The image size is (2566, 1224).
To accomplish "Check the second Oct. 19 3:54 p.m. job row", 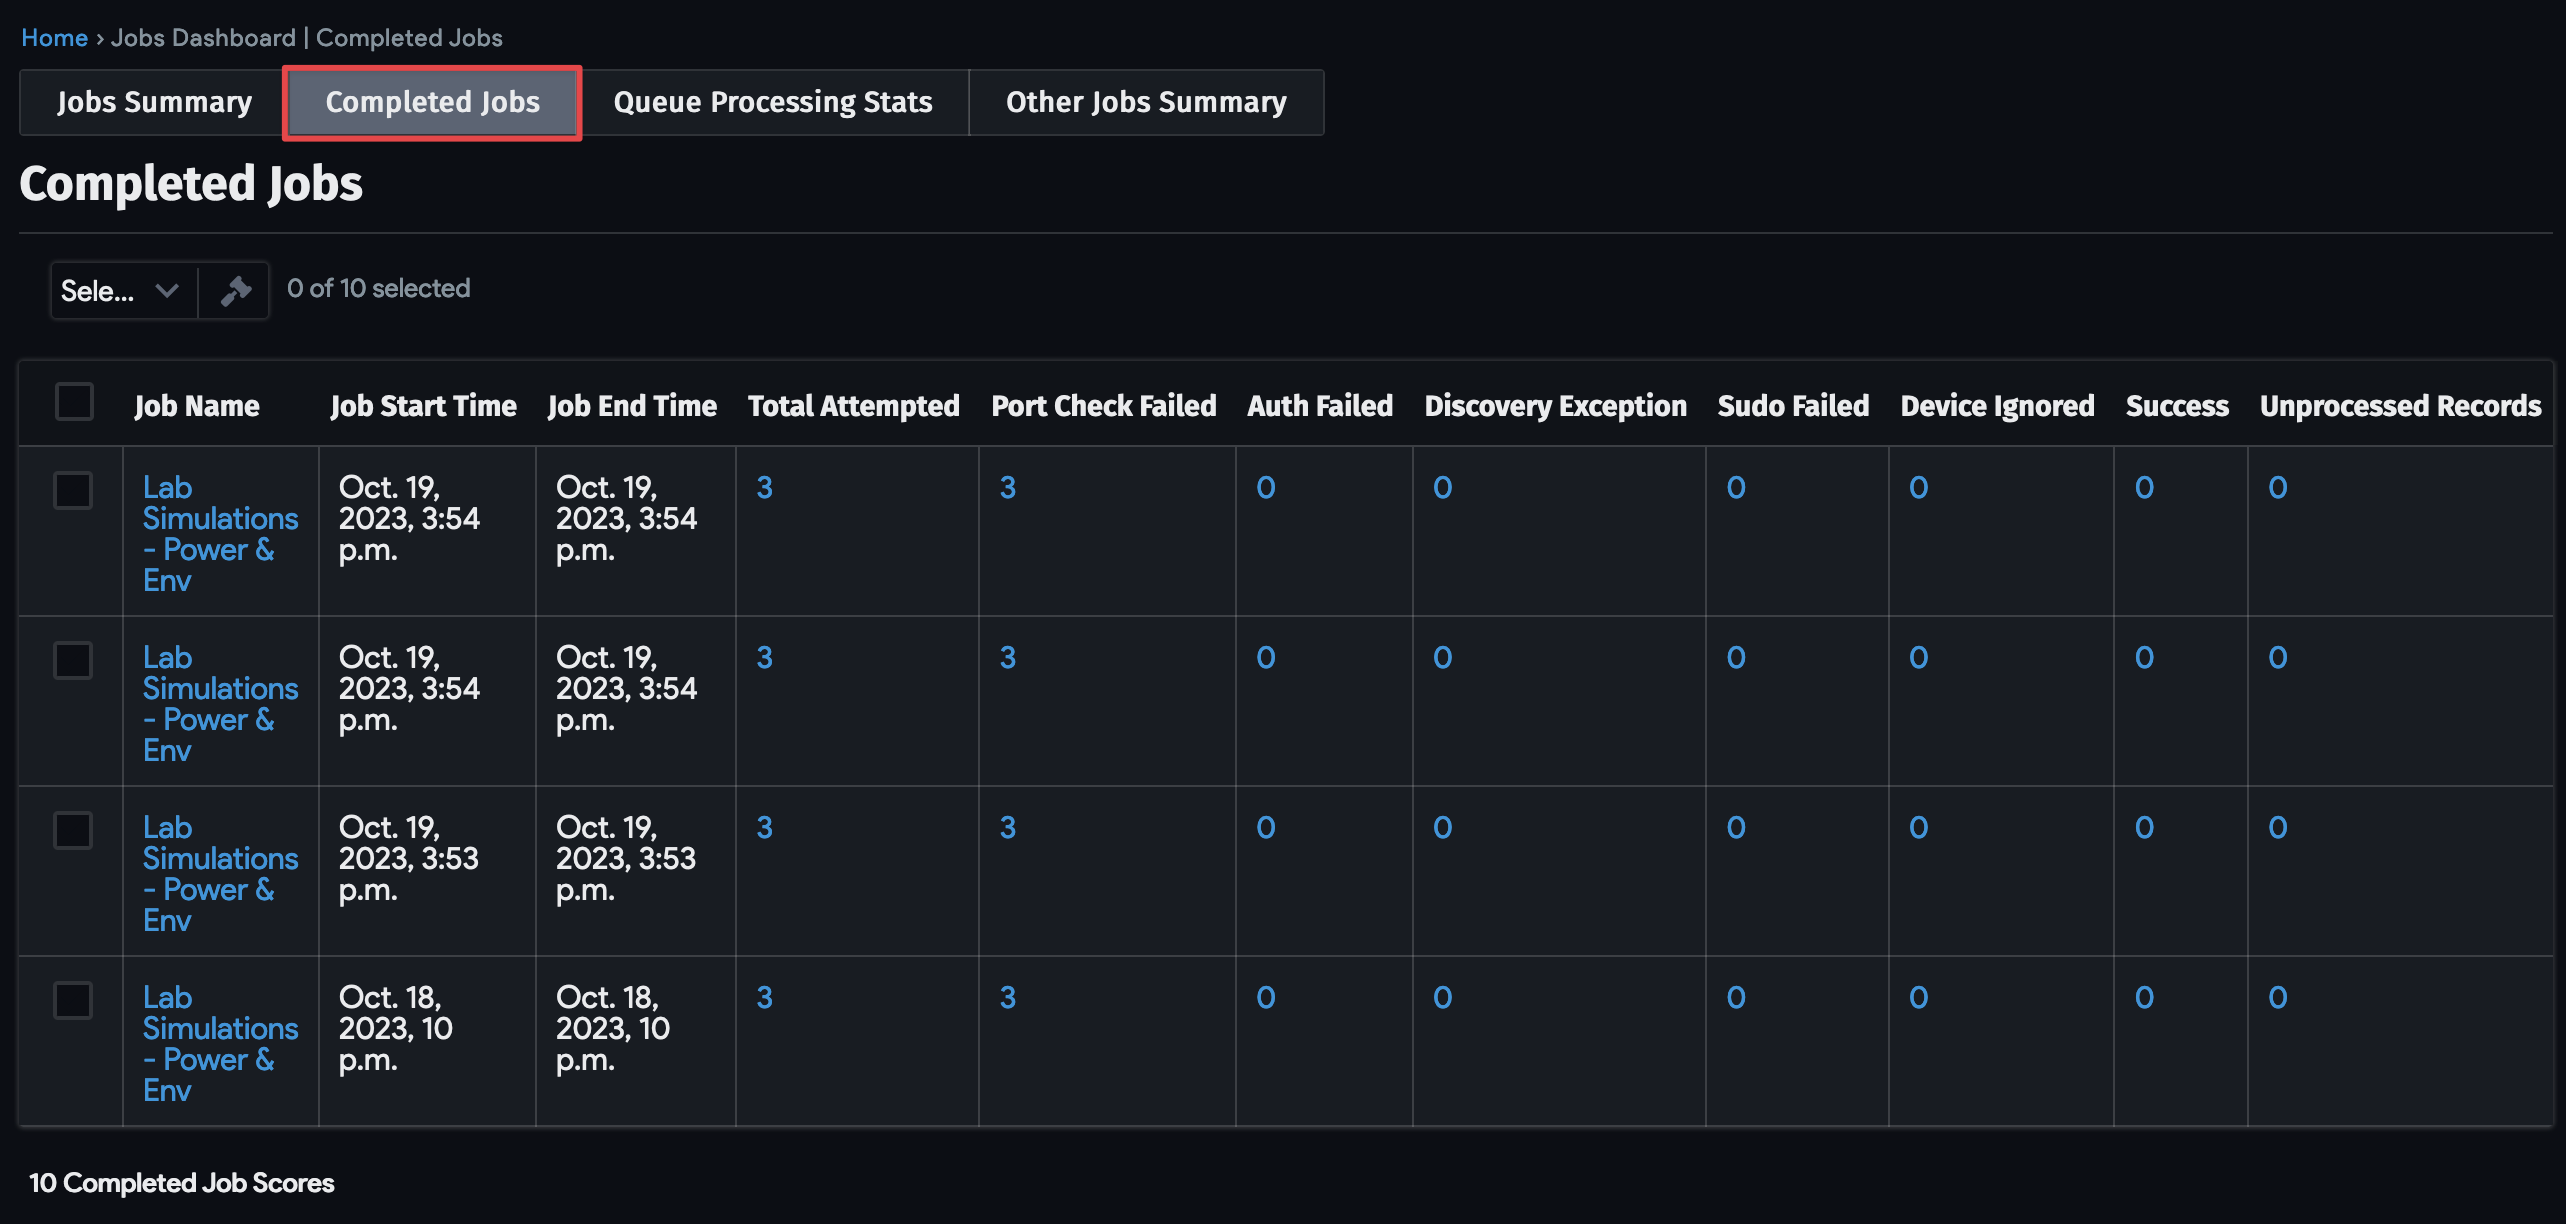I will tap(73, 660).
